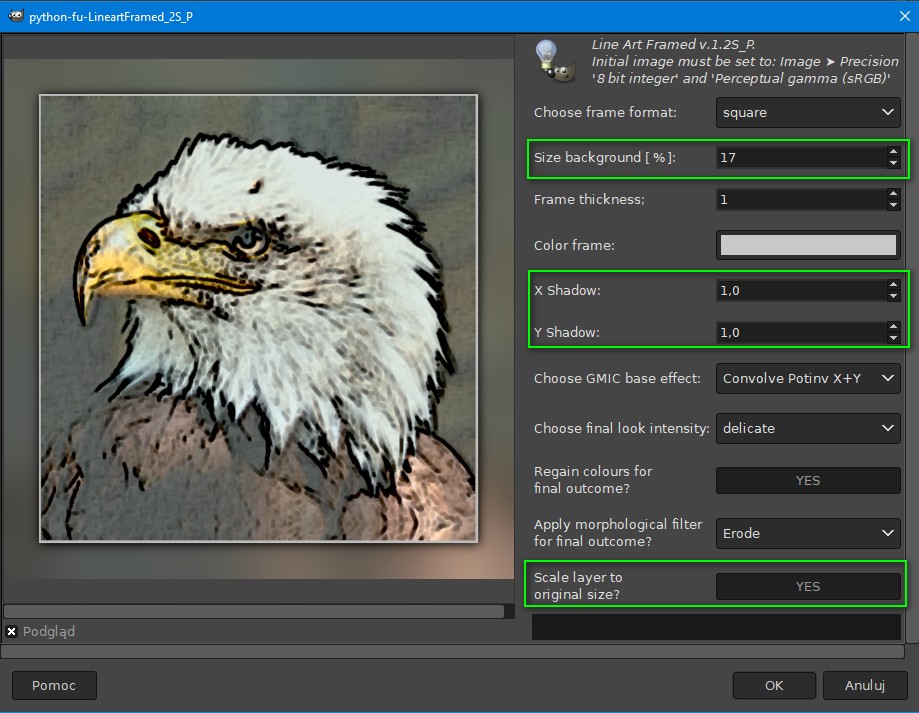The image size is (919, 713).
Task: Decrease Y Shadow with down arrow
Action: [x=893, y=338]
